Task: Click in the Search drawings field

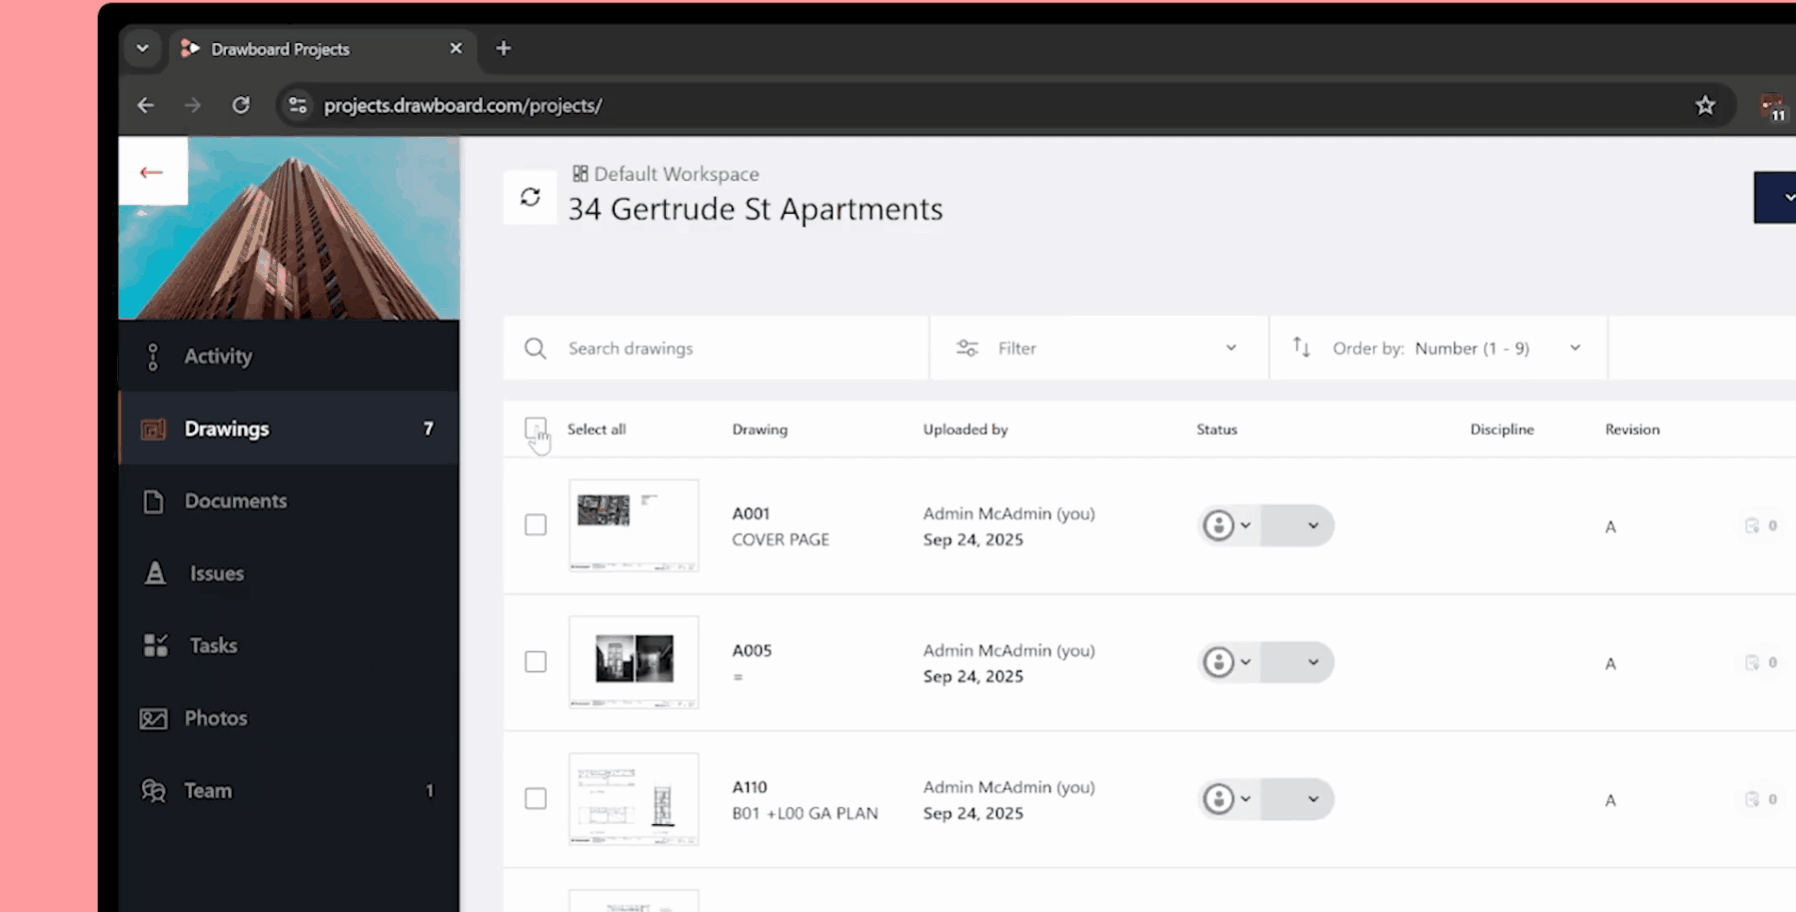Action: click(x=716, y=348)
